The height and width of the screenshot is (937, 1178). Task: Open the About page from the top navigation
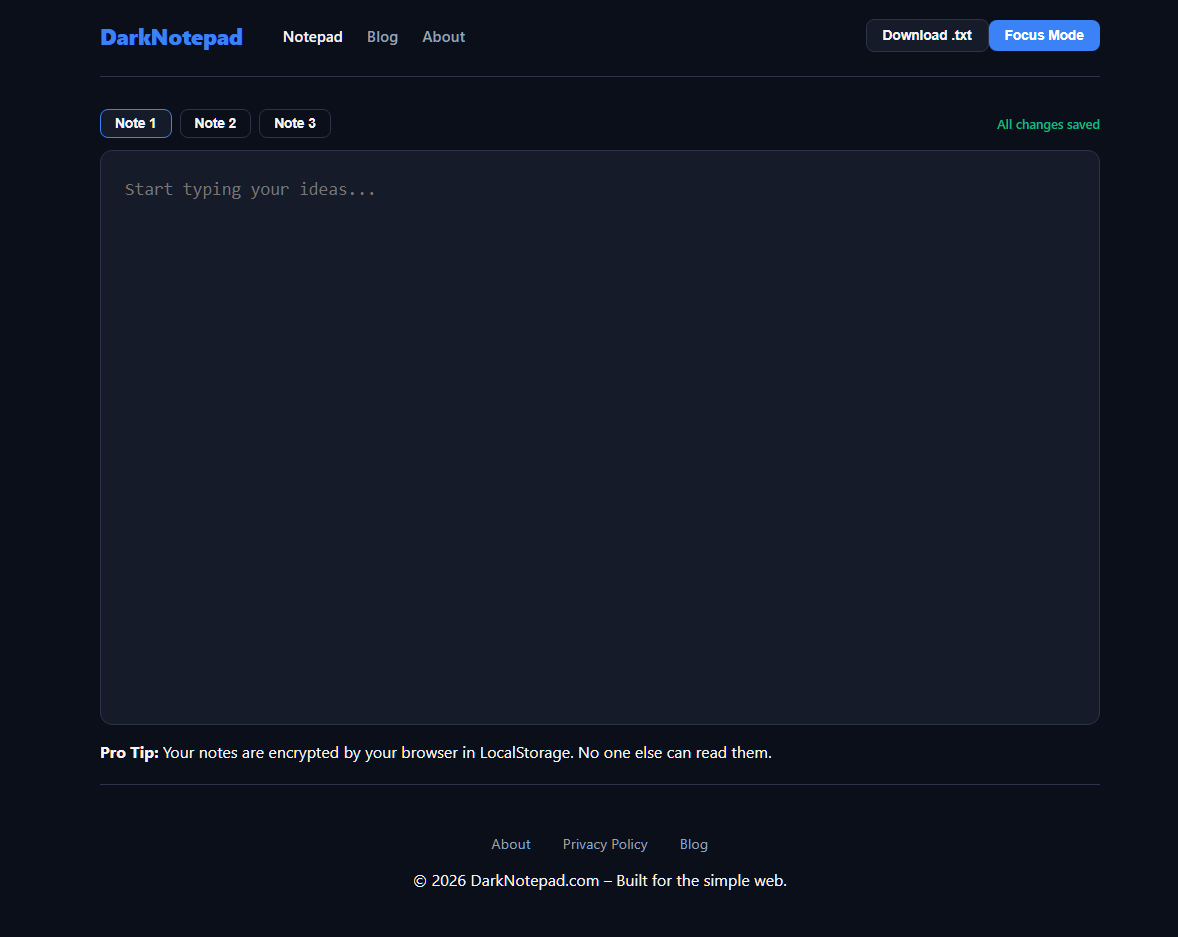443,36
